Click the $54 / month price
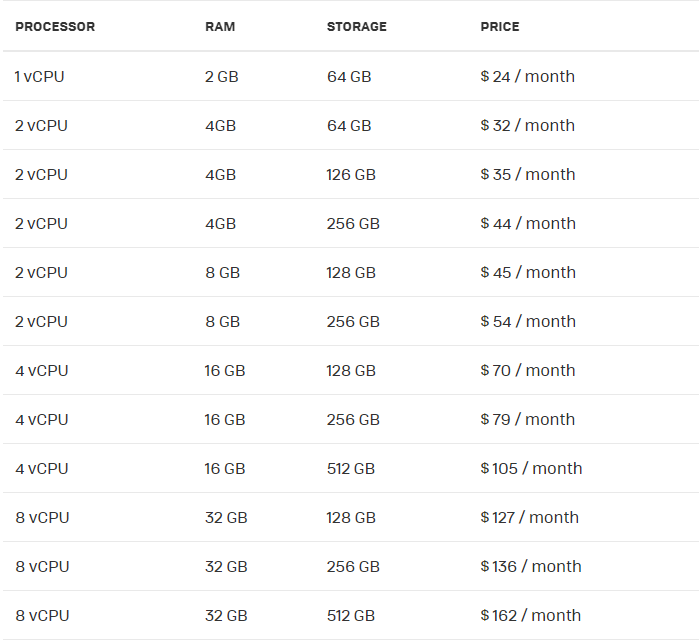This screenshot has width=699, height=642. tap(527, 321)
